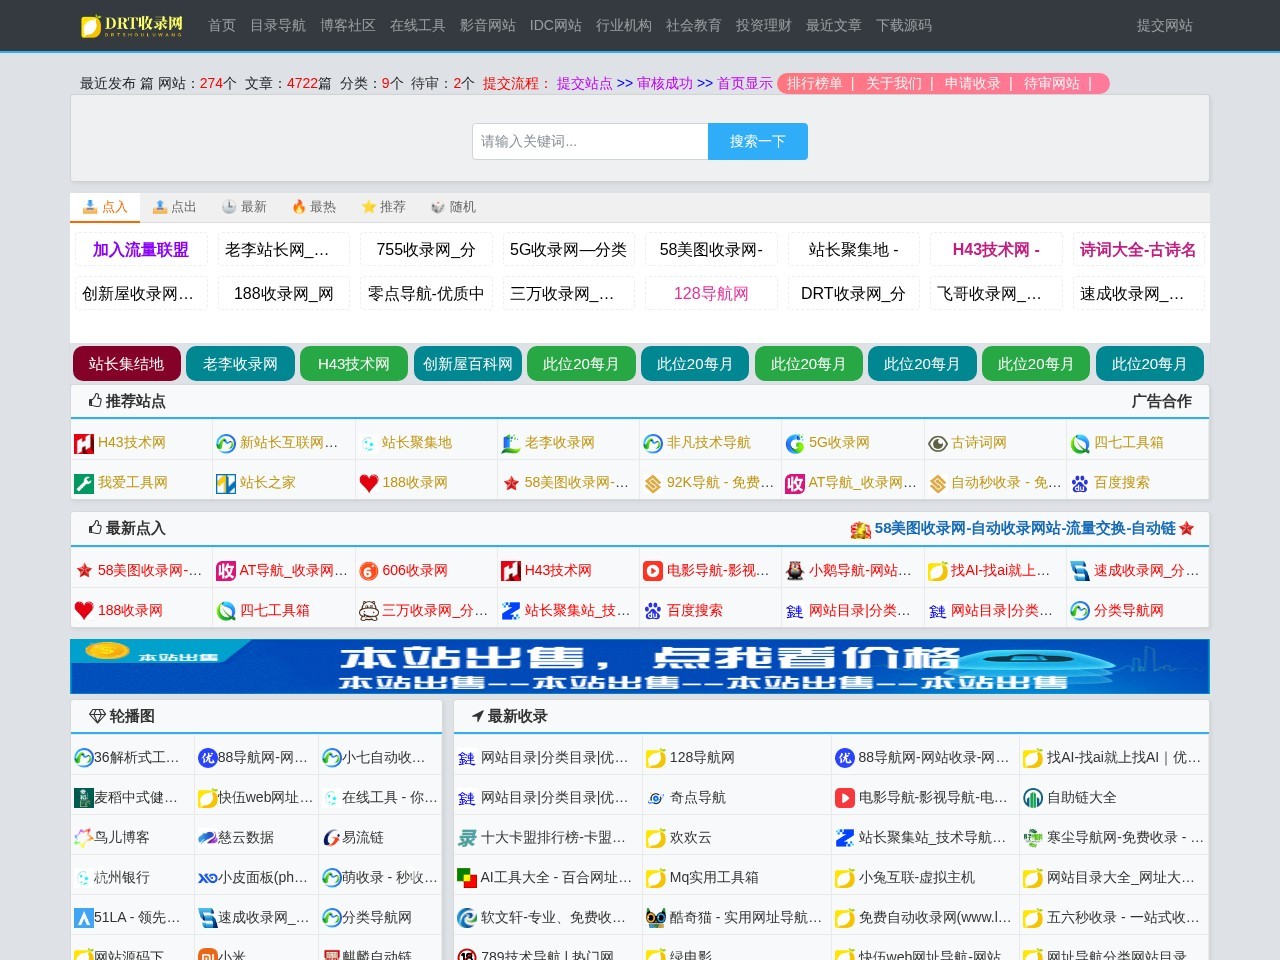Screen dimensions: 1280x960
Task: Switch to the 点入 tab
Action: point(105,207)
